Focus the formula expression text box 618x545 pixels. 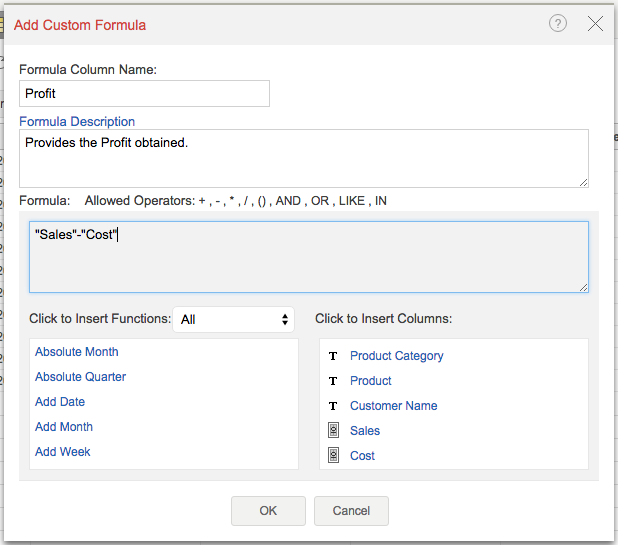[x=308, y=257]
